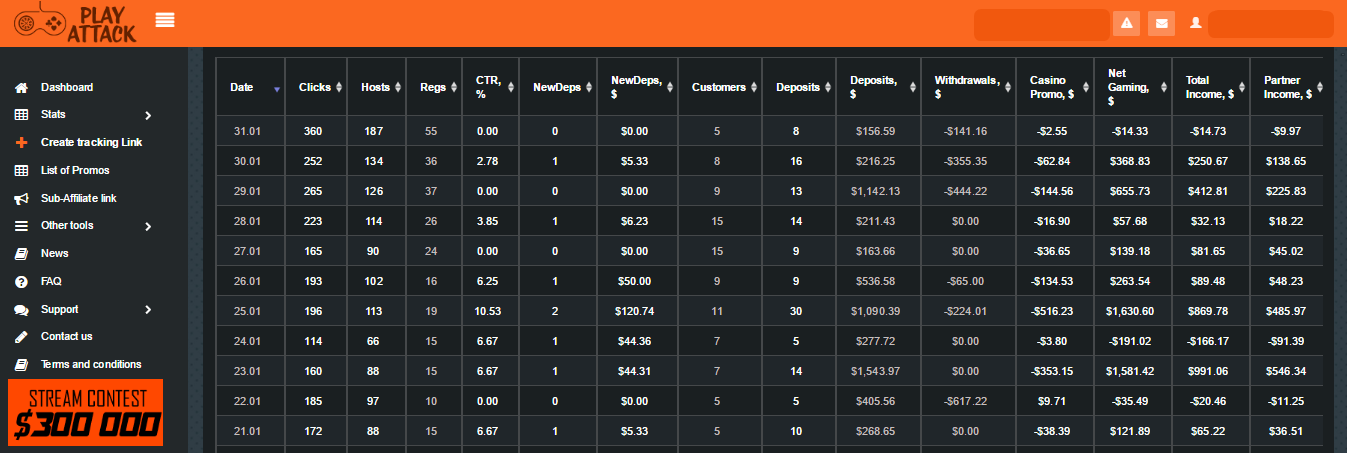Click the FAQ question mark icon
Screen dimensions: 1347x453
(21, 282)
